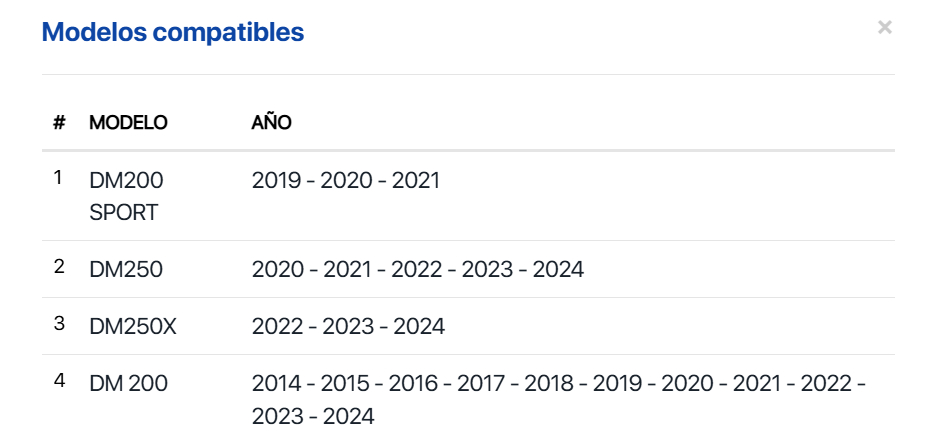Image resolution: width=937 pixels, height=445 pixels.
Task: Click row number 3
Action: point(59,324)
